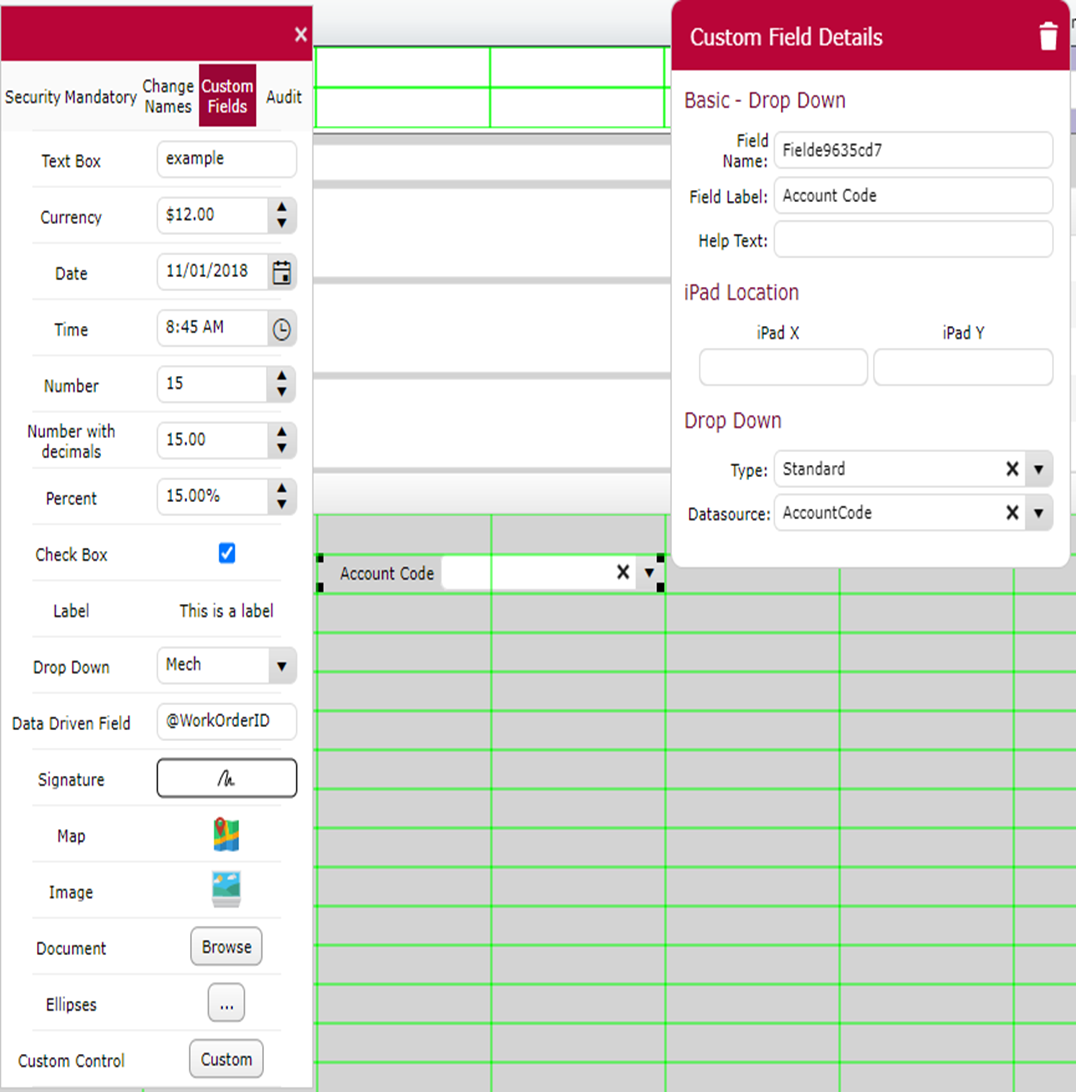The image size is (1076, 1092).
Task: Click the Currency field stepper arrows
Action: point(282,216)
